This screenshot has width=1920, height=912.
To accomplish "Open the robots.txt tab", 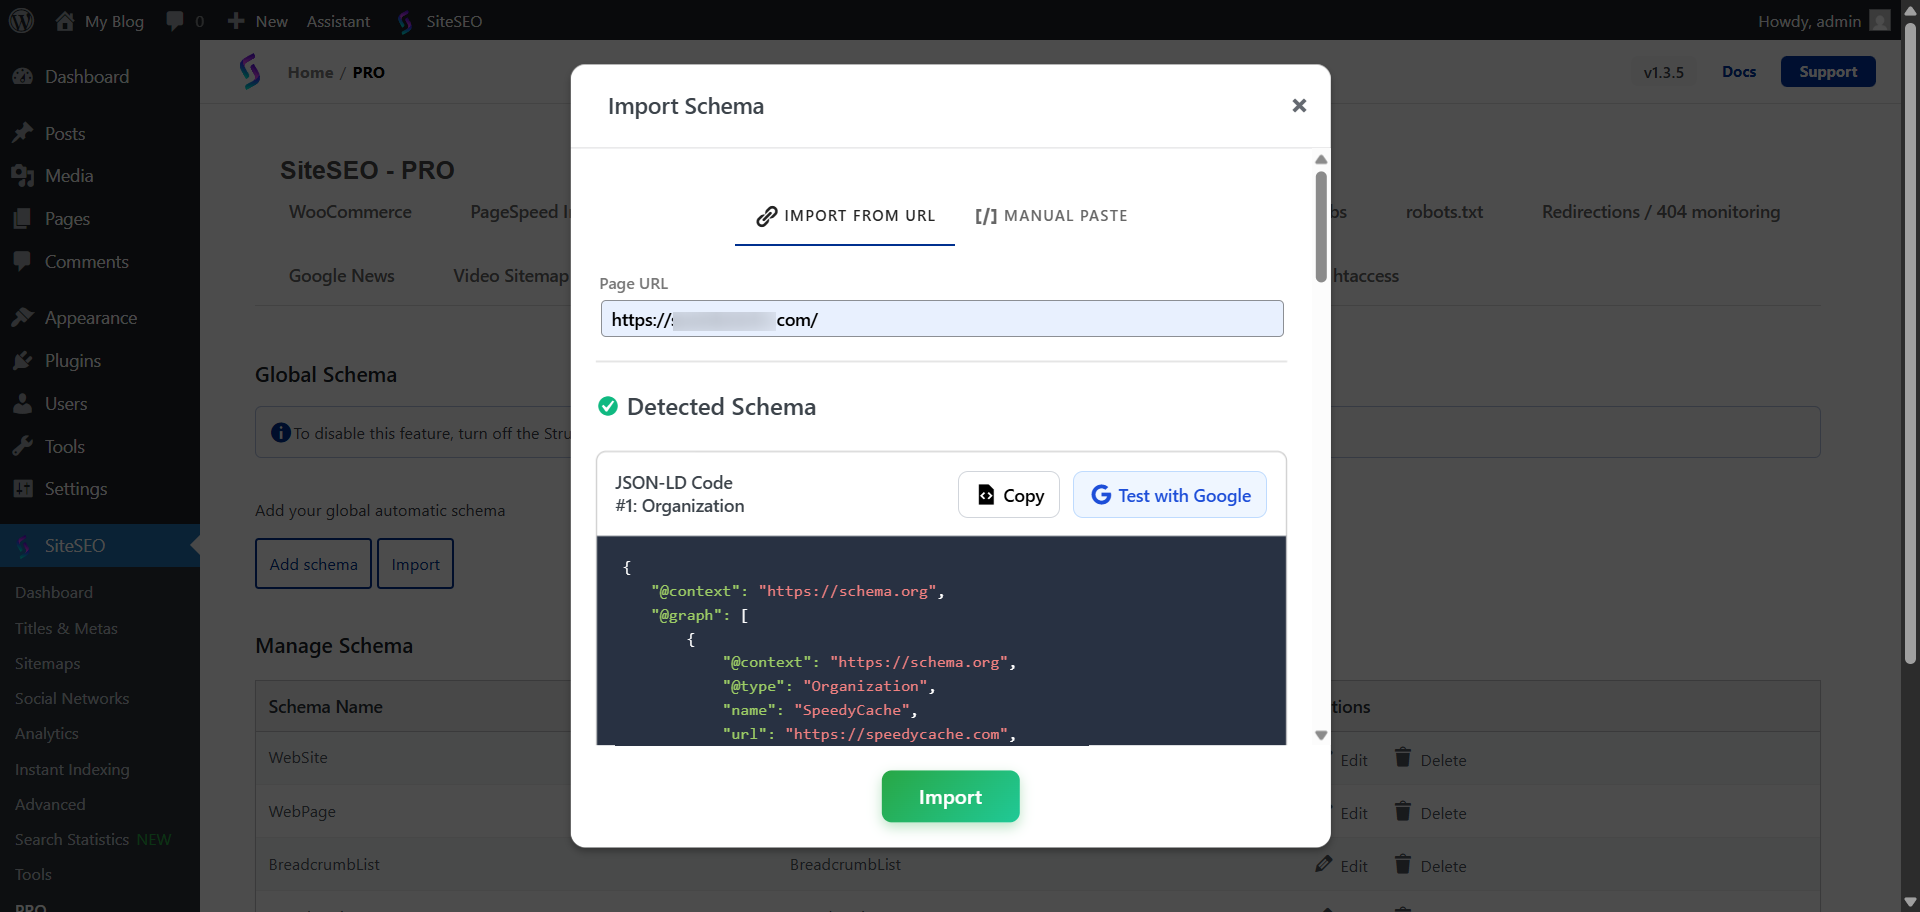I will point(1444,212).
